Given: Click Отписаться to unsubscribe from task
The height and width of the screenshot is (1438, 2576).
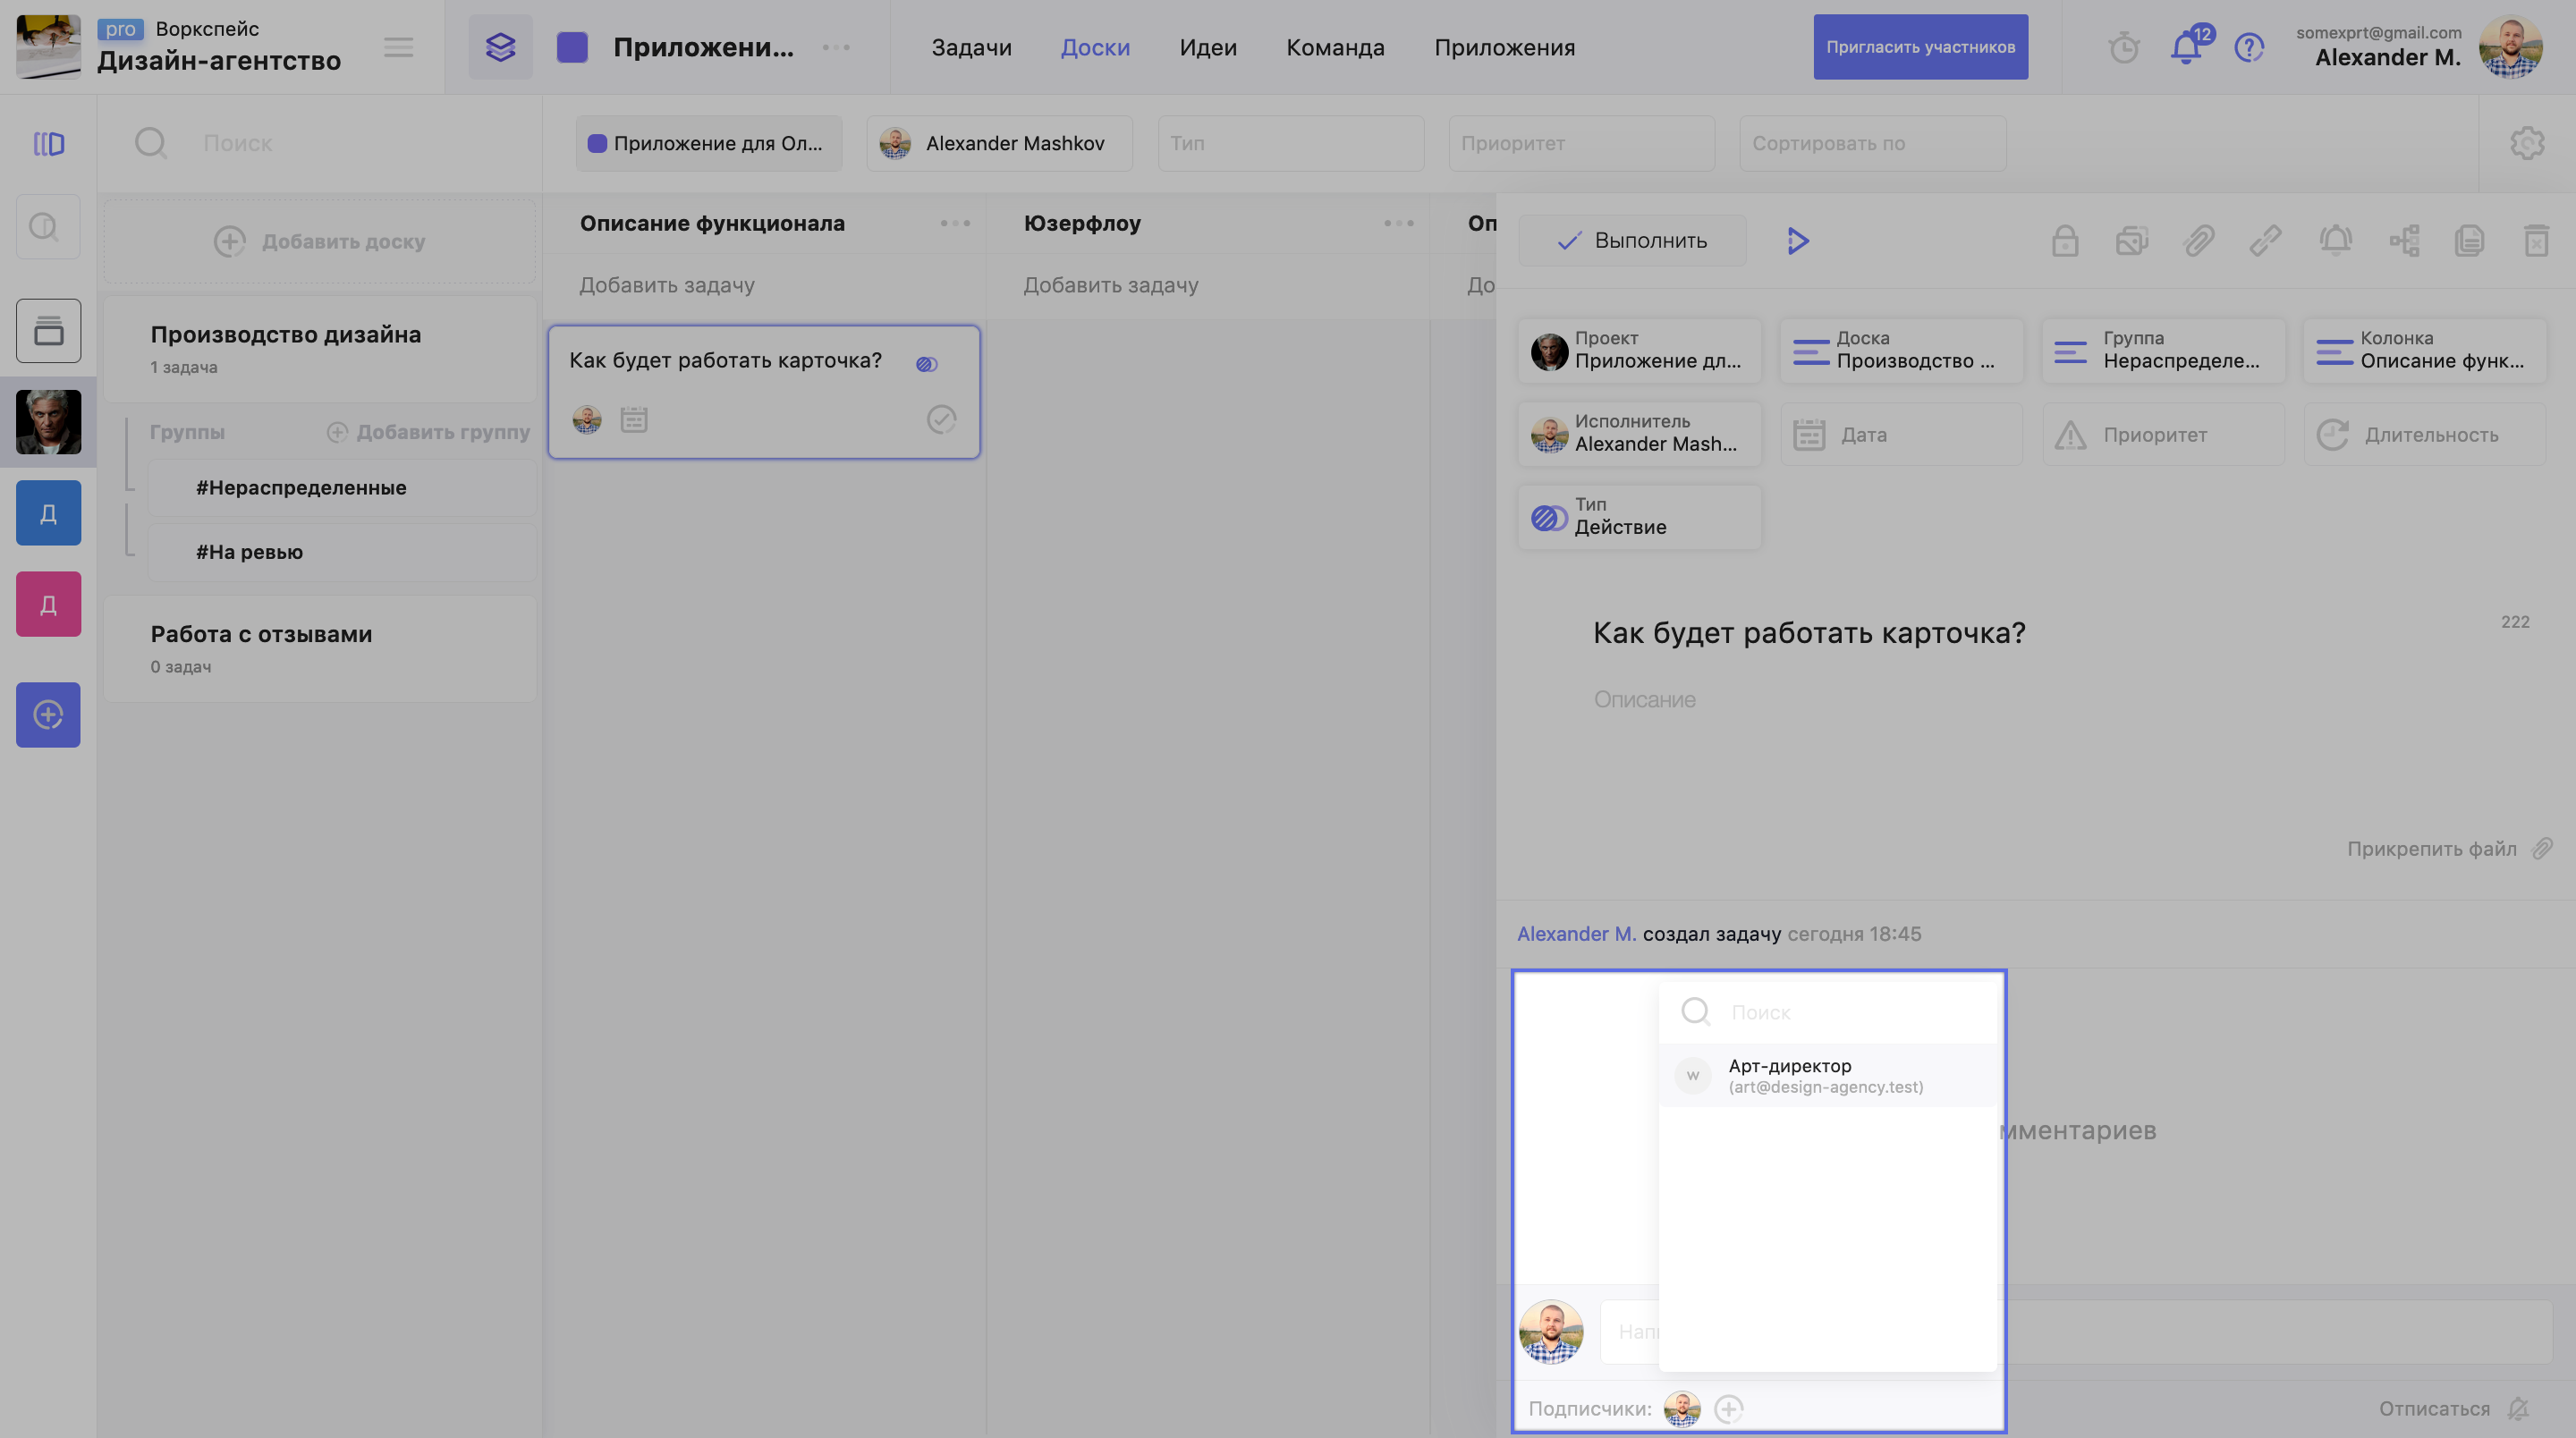Looking at the screenshot, I should click(x=2433, y=1408).
